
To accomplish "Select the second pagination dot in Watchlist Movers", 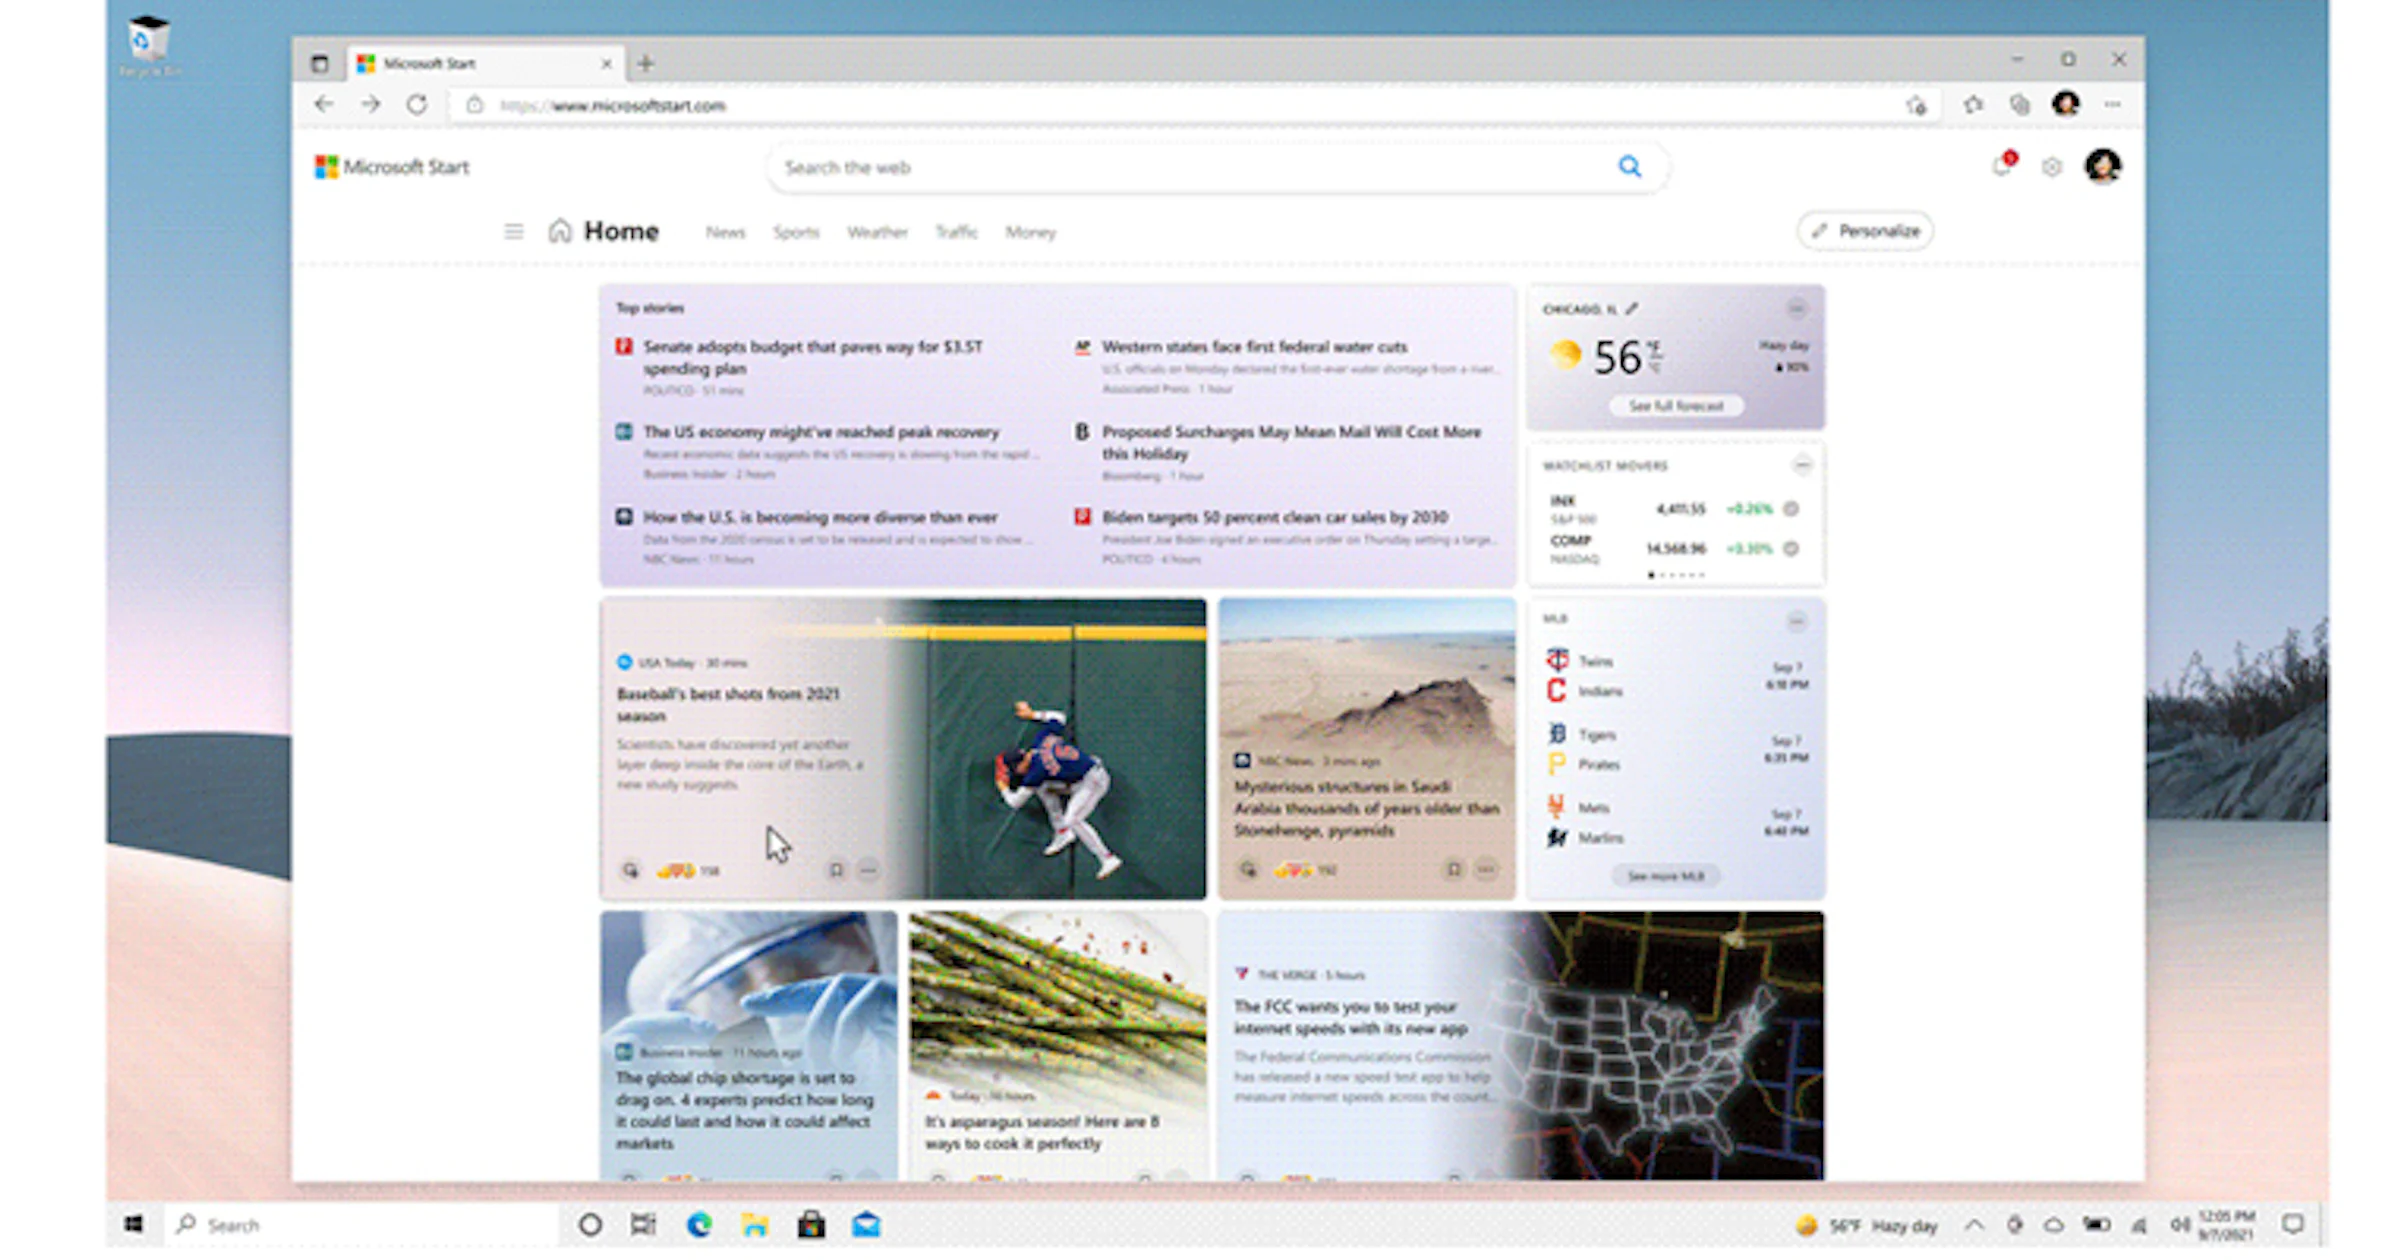I will coord(1662,575).
